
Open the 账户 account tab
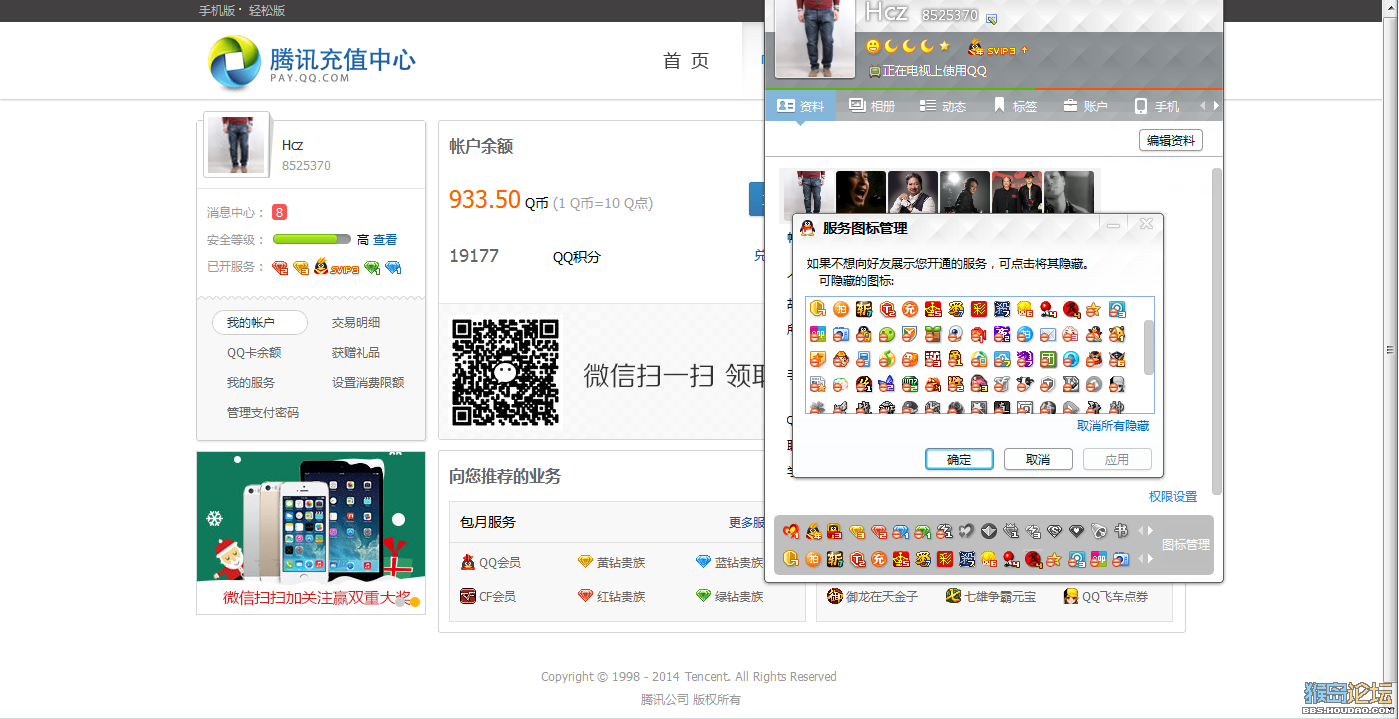[1085, 106]
